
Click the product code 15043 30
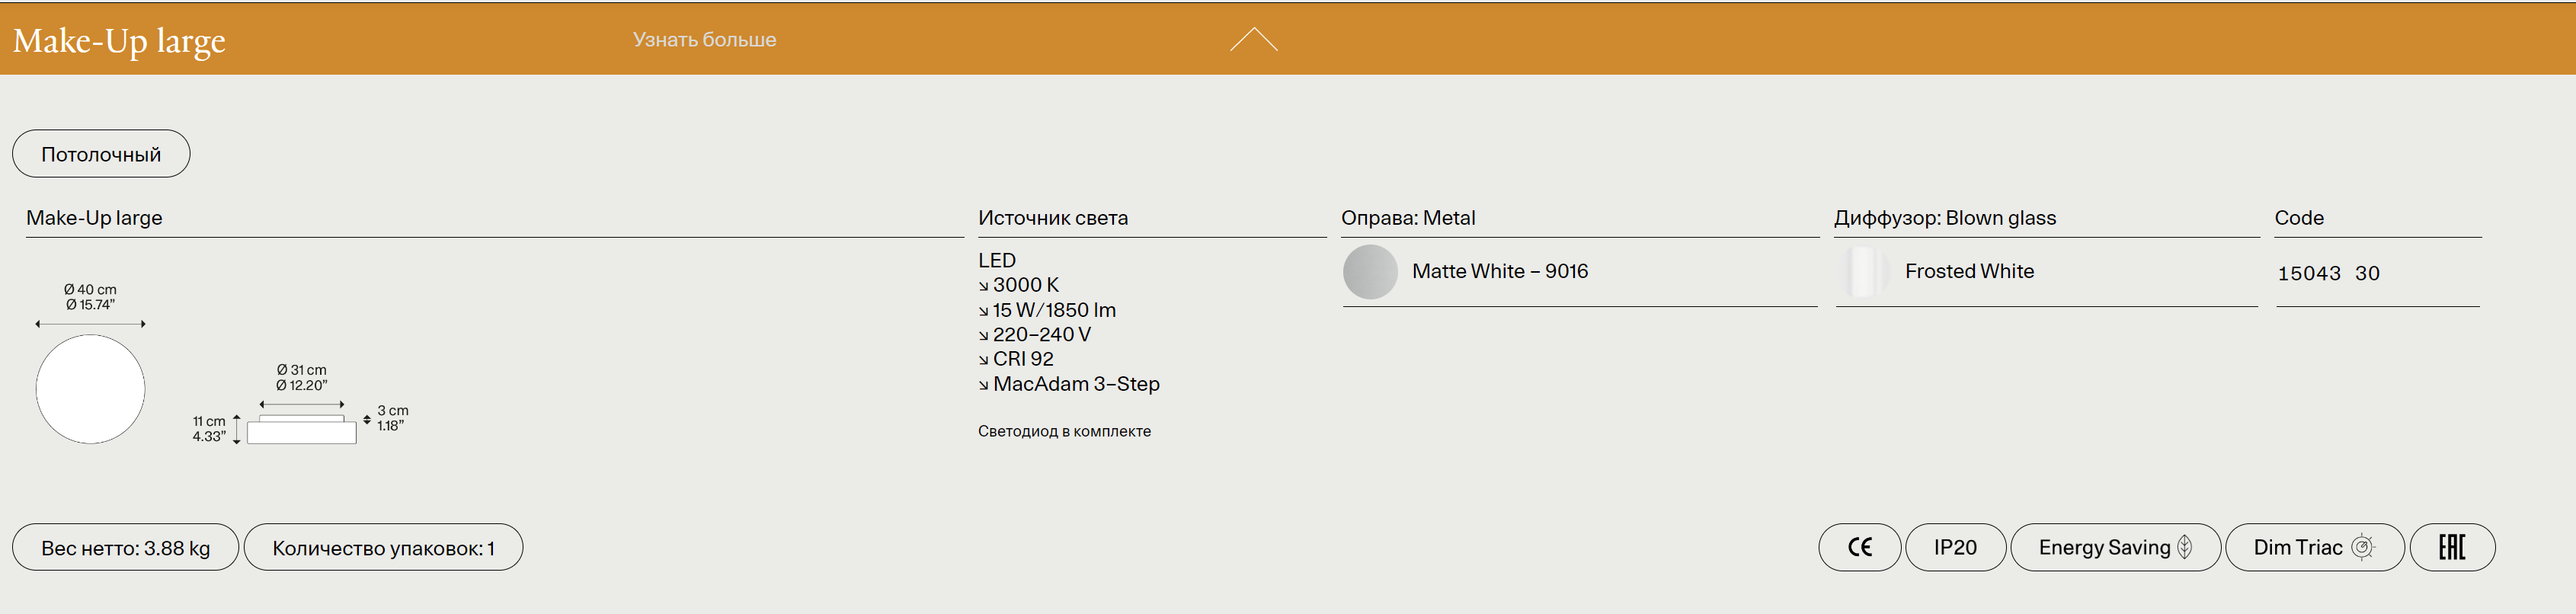(2328, 273)
